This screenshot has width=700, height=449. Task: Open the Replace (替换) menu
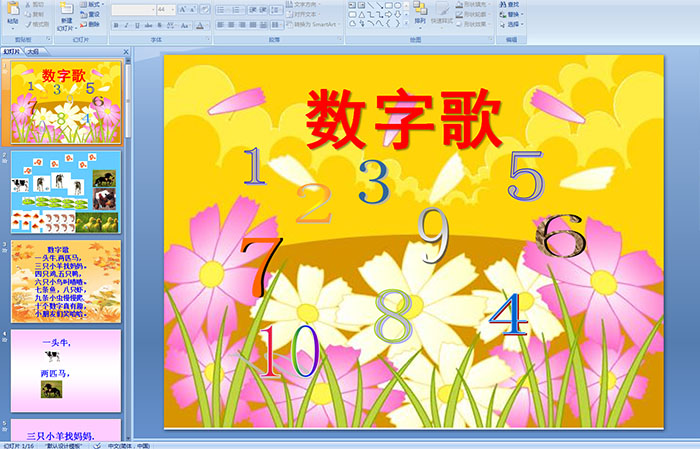pyautogui.click(x=512, y=14)
